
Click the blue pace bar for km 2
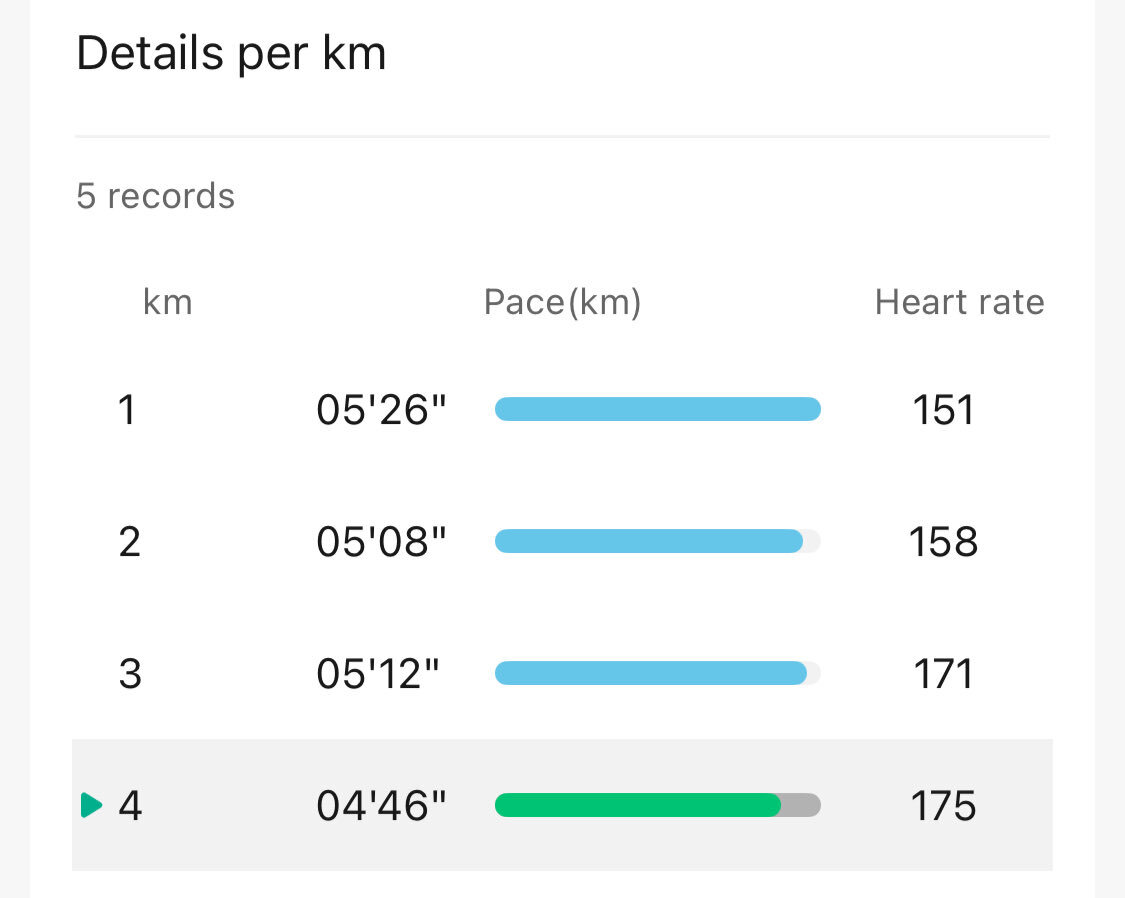(x=648, y=541)
